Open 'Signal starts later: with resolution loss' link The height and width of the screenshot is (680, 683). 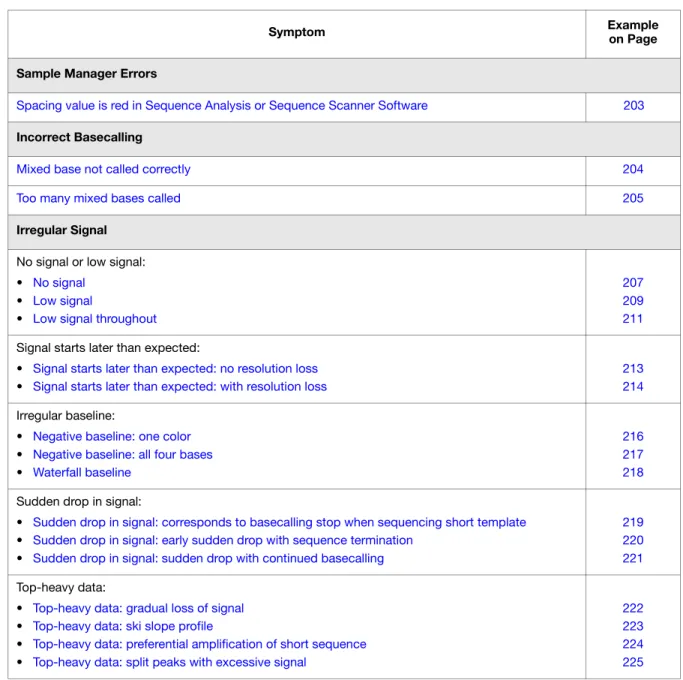coord(179,386)
